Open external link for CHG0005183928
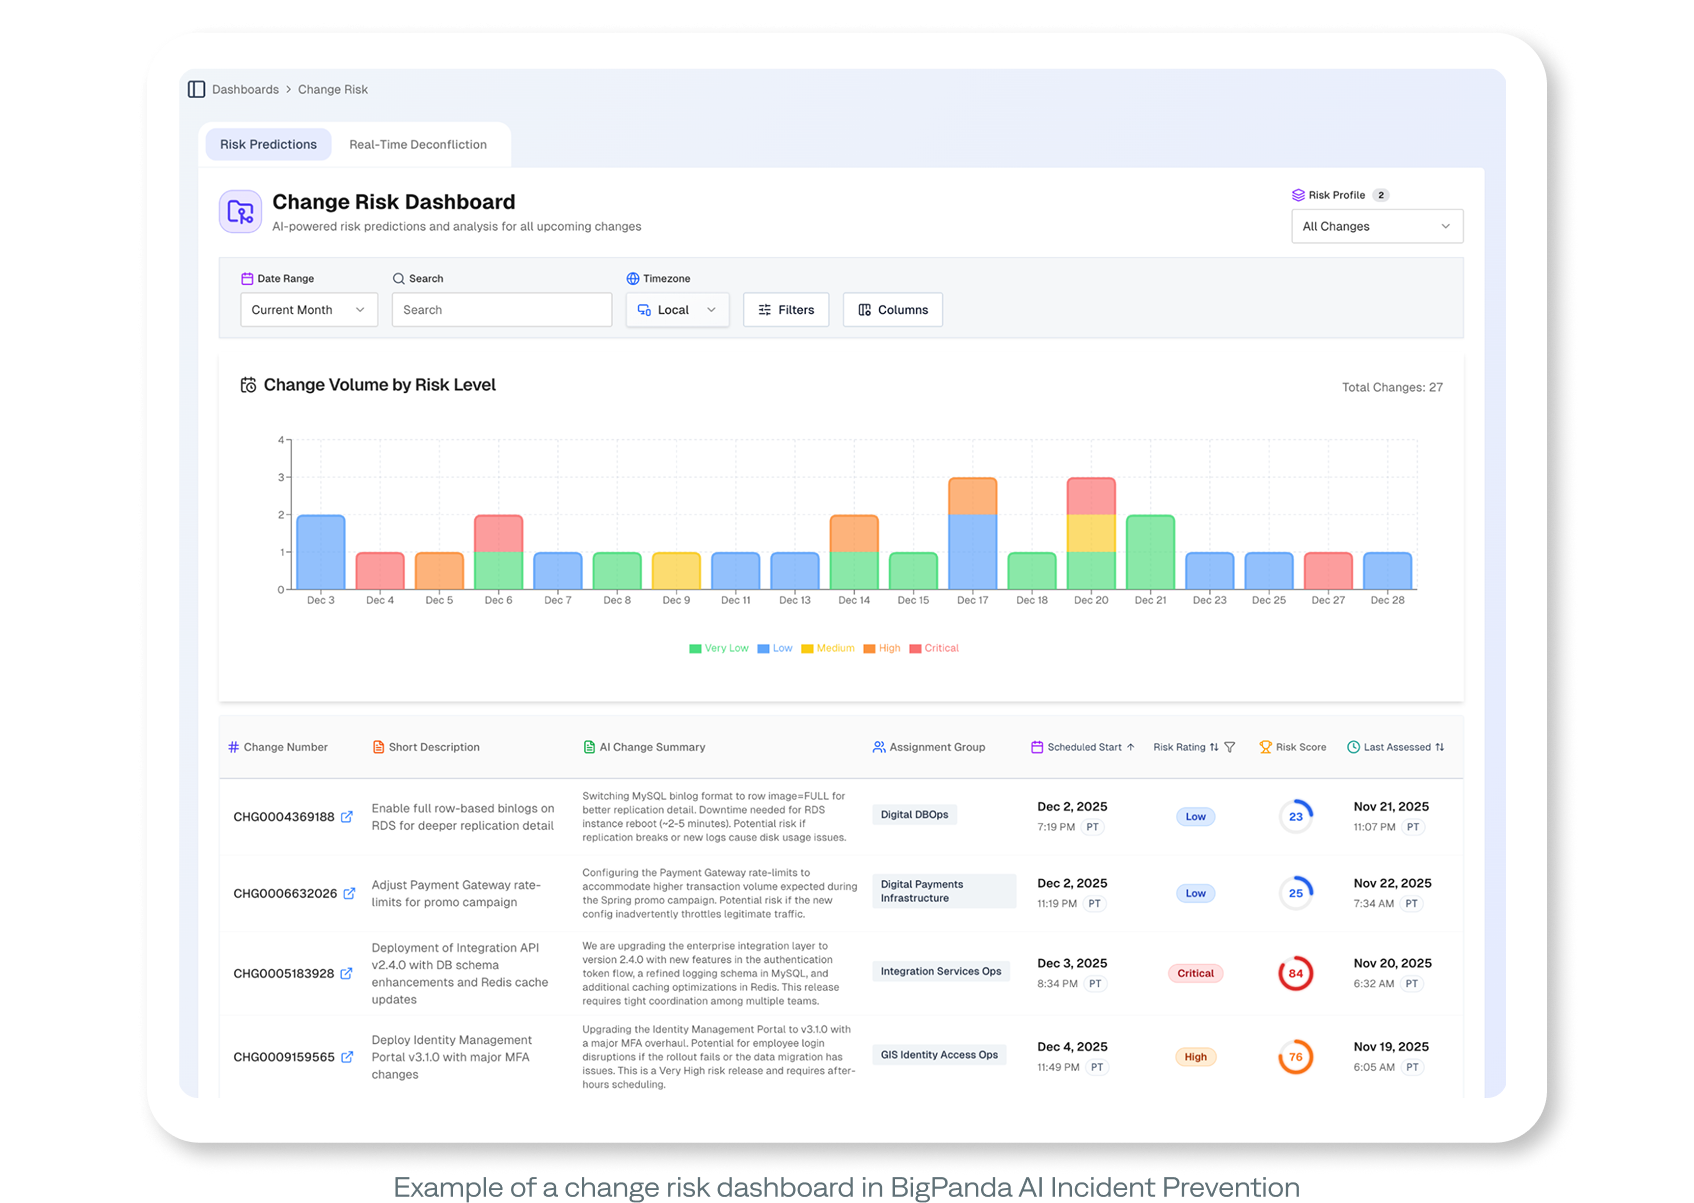1694x1203 pixels. pyautogui.click(x=346, y=973)
